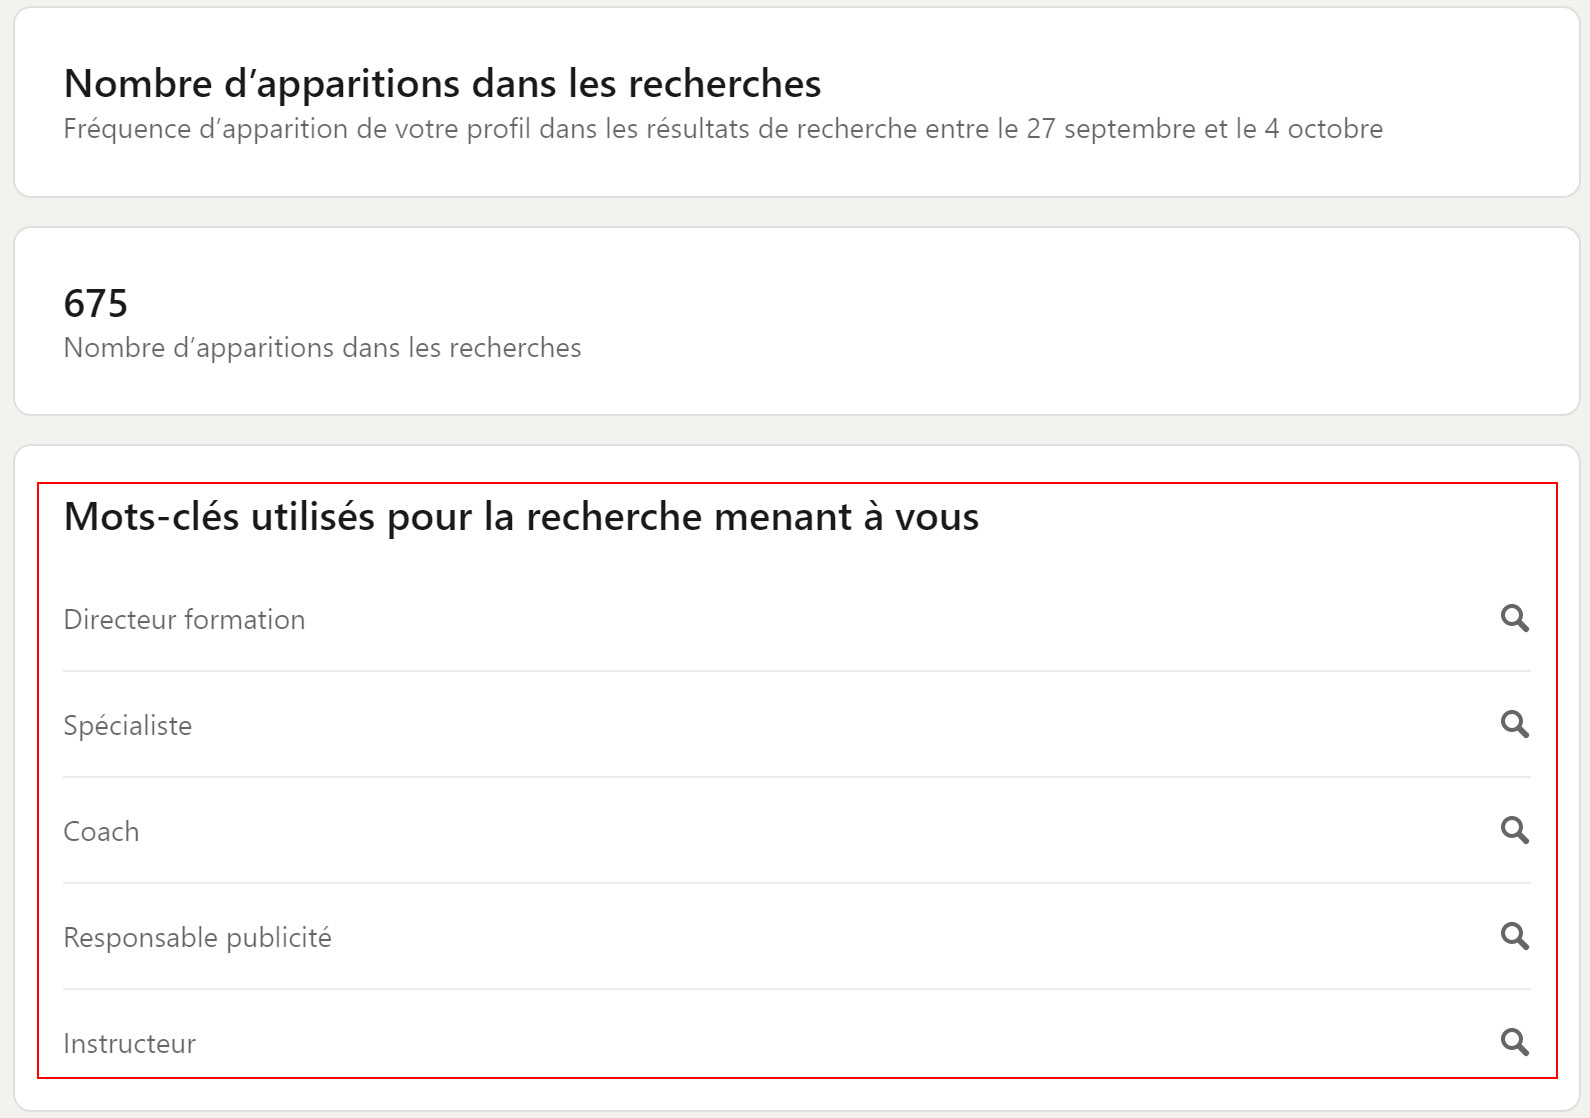
Task: Select the Fréquence d'apparition subtitle text
Action: point(723,129)
